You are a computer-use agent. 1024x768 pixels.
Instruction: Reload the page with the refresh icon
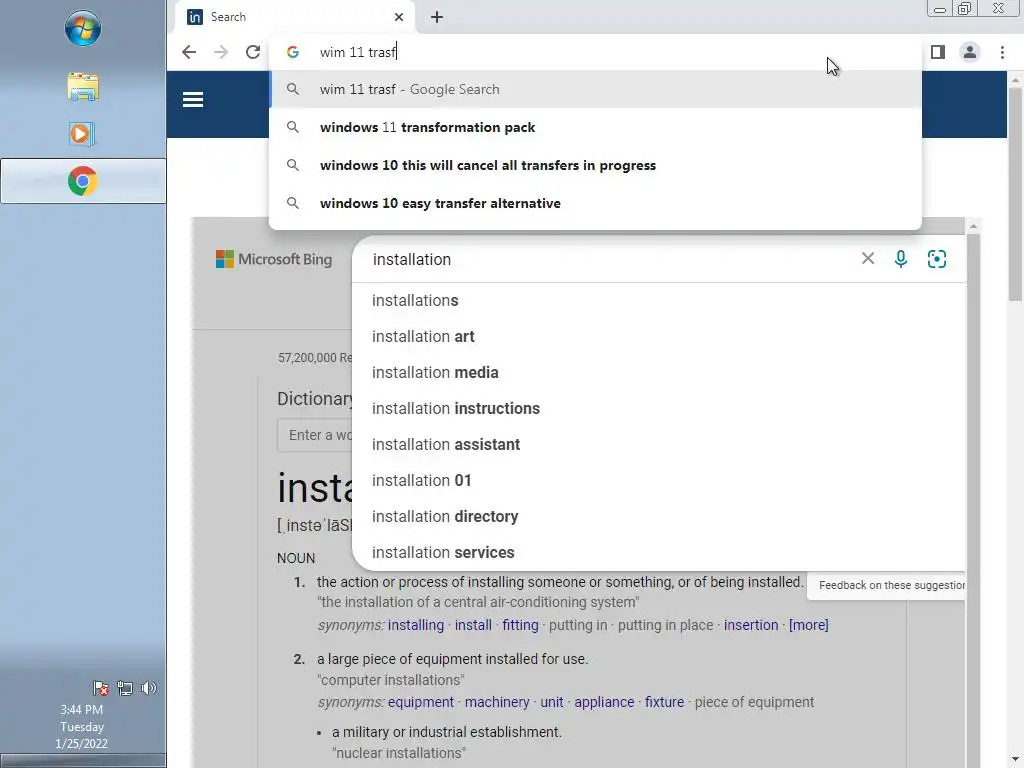[253, 52]
